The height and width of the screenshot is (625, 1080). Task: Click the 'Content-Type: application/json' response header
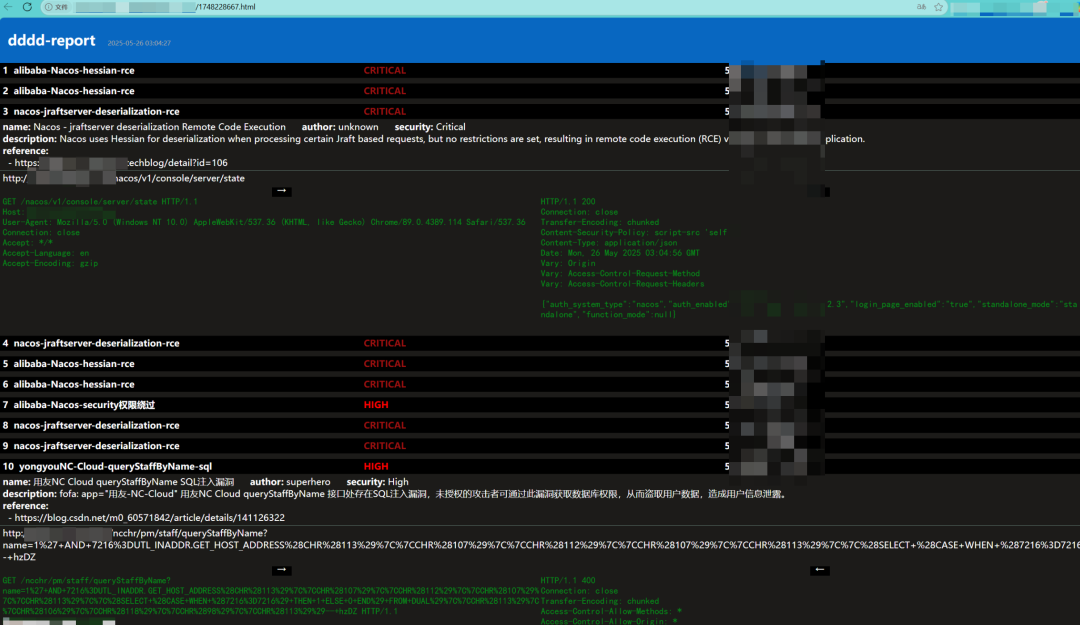(609, 243)
